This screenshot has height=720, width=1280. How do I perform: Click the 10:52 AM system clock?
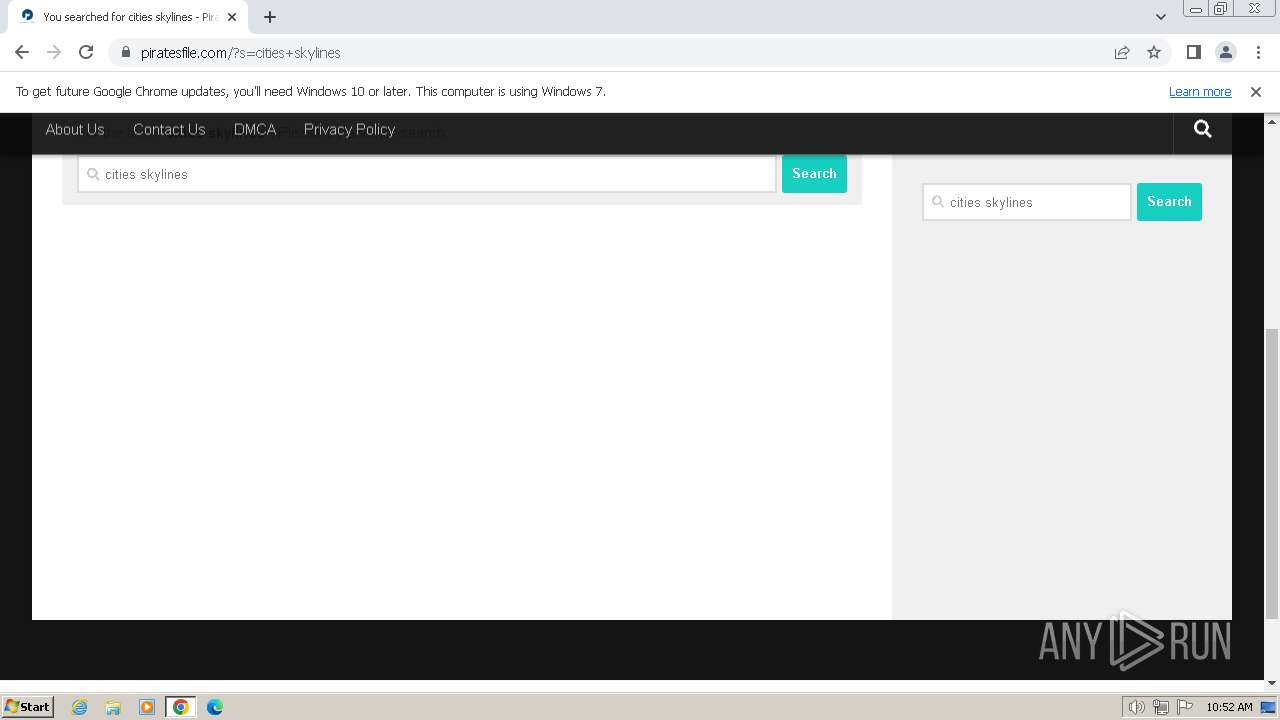pyautogui.click(x=1229, y=707)
